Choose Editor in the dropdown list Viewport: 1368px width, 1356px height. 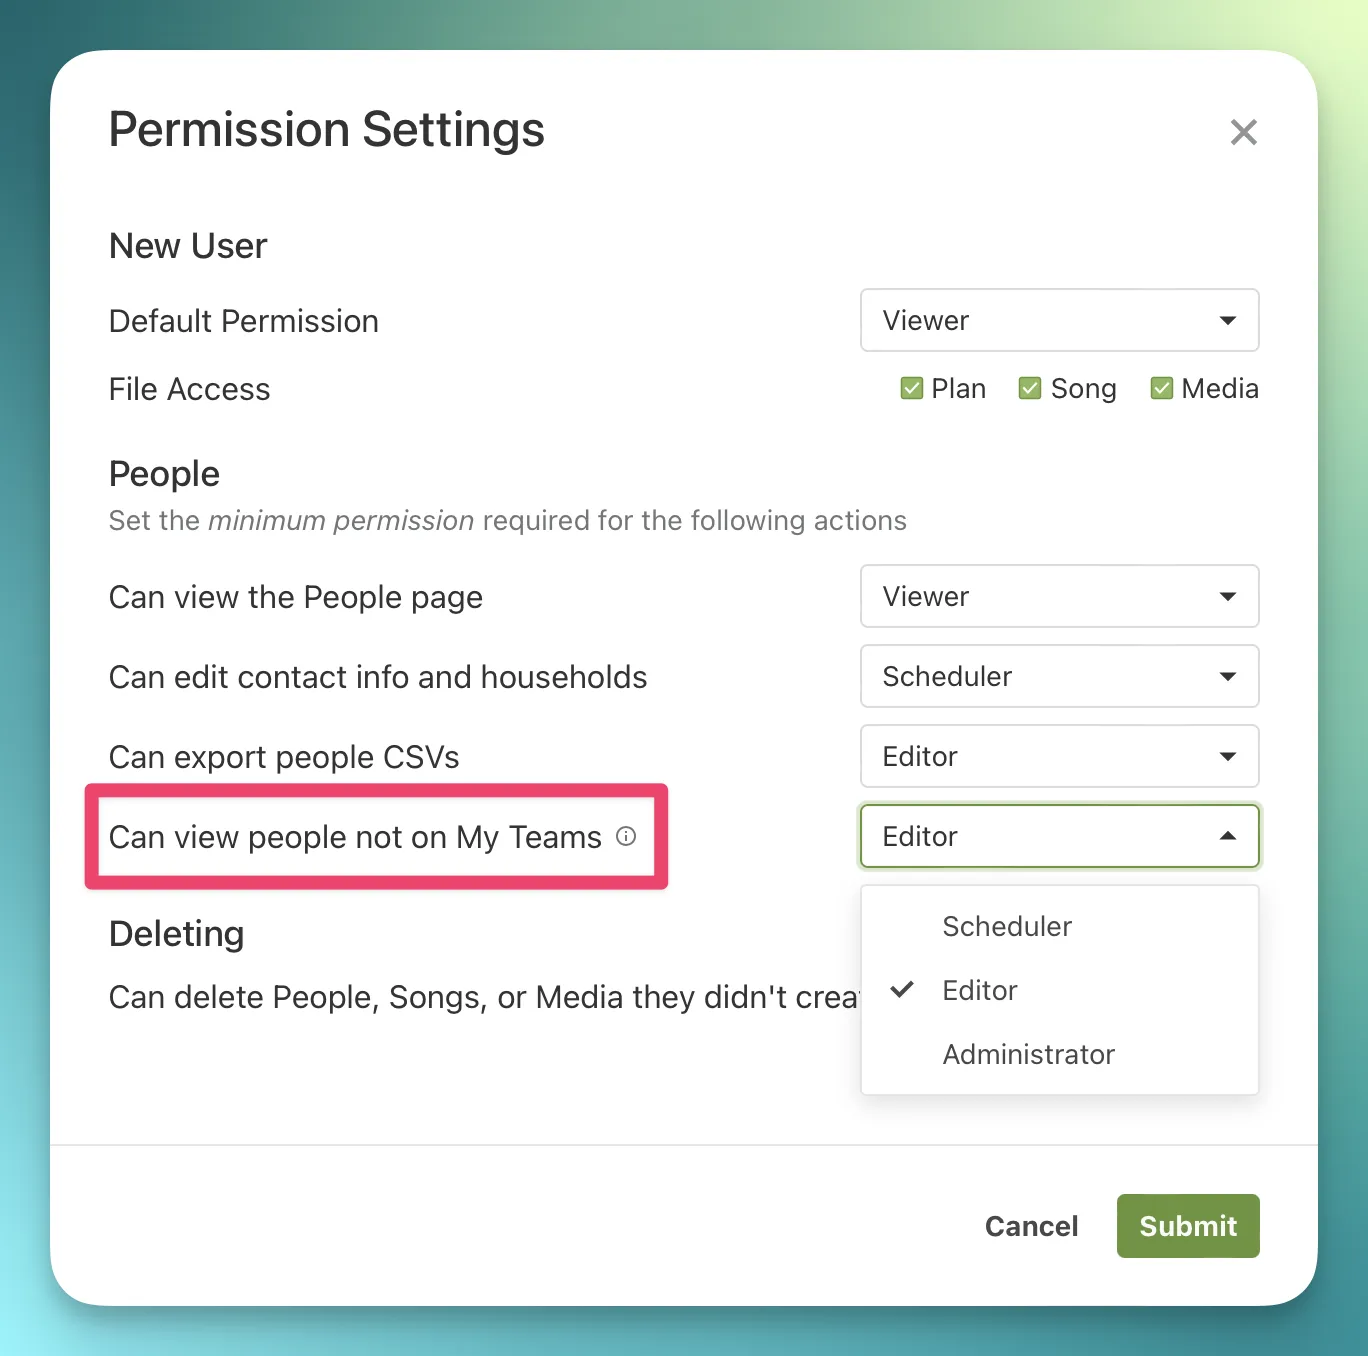(980, 990)
